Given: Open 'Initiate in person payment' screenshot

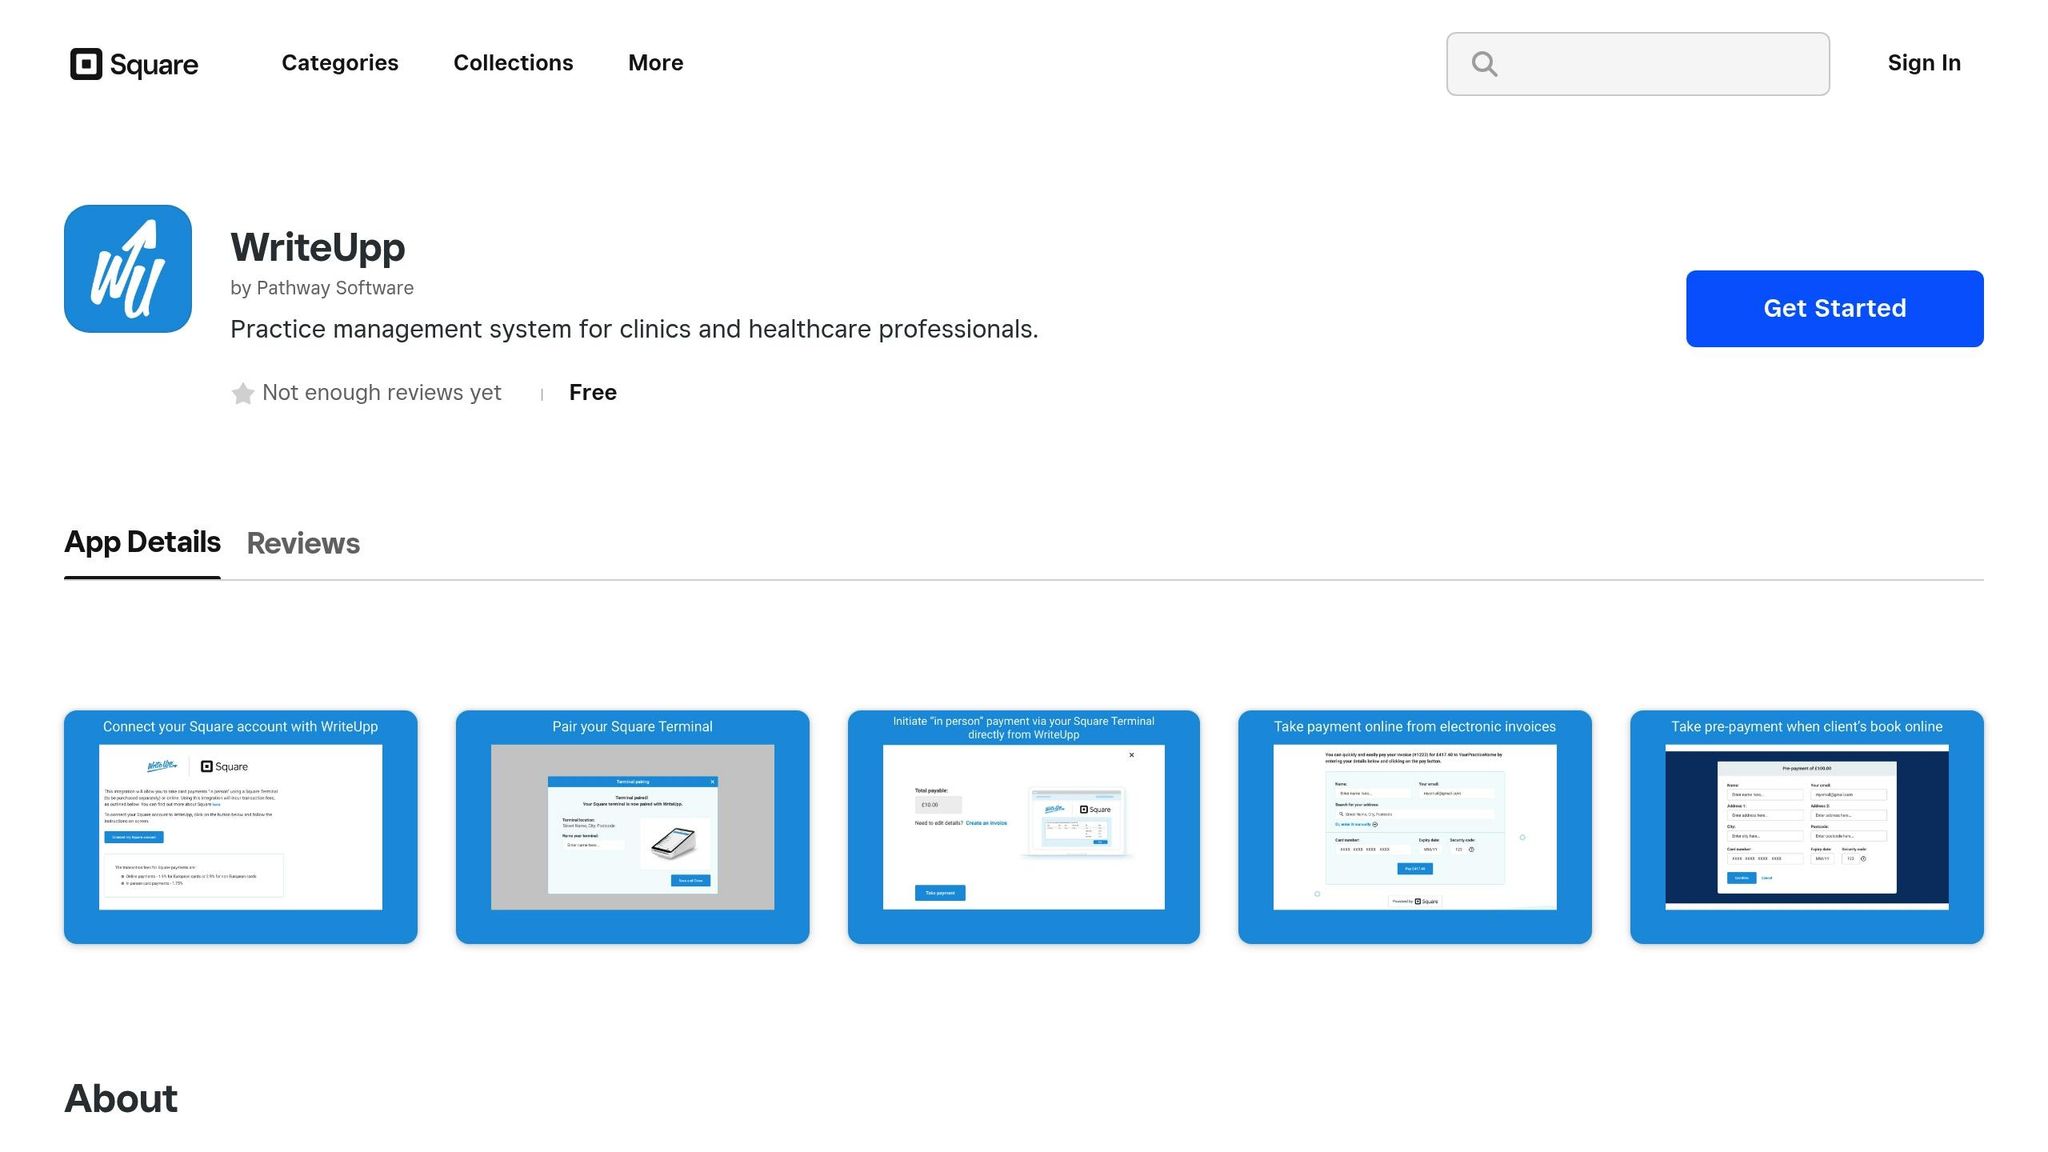Looking at the screenshot, I should [x=1024, y=827].
